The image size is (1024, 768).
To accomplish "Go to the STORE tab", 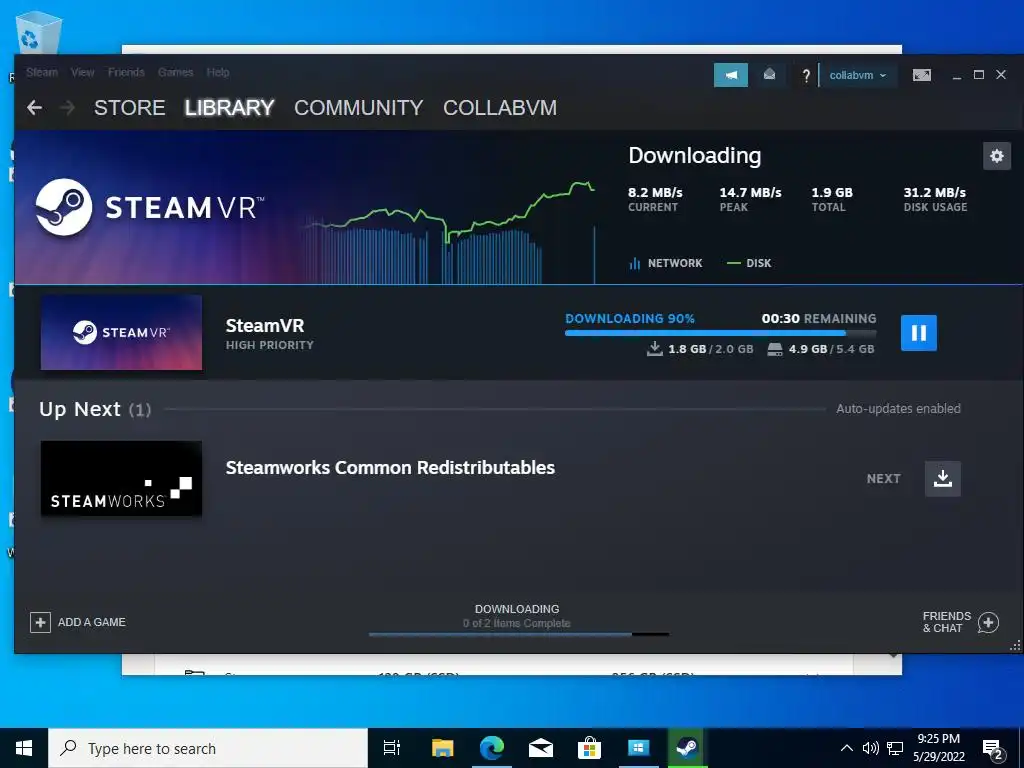I will 129,108.
